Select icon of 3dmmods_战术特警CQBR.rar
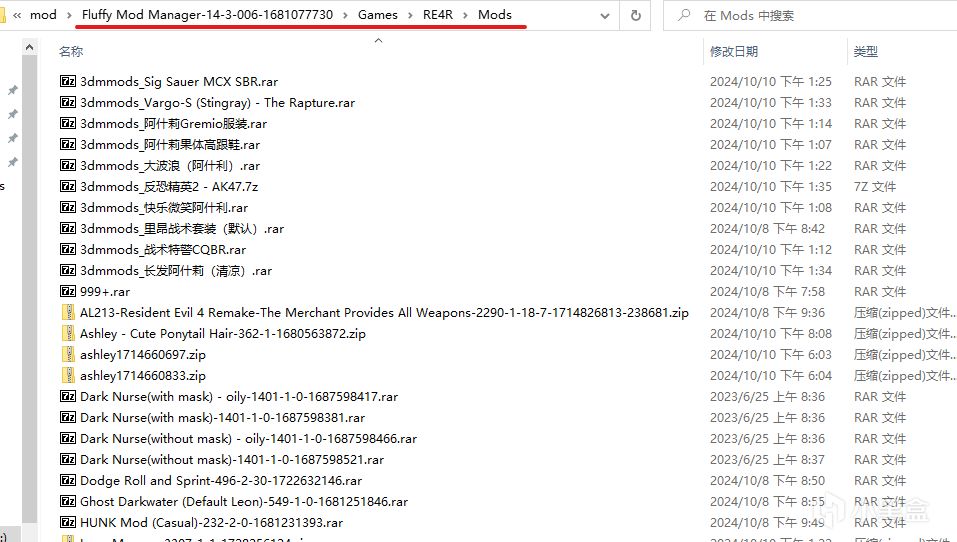This screenshot has height=542, width=957. pyautogui.click(x=68, y=249)
